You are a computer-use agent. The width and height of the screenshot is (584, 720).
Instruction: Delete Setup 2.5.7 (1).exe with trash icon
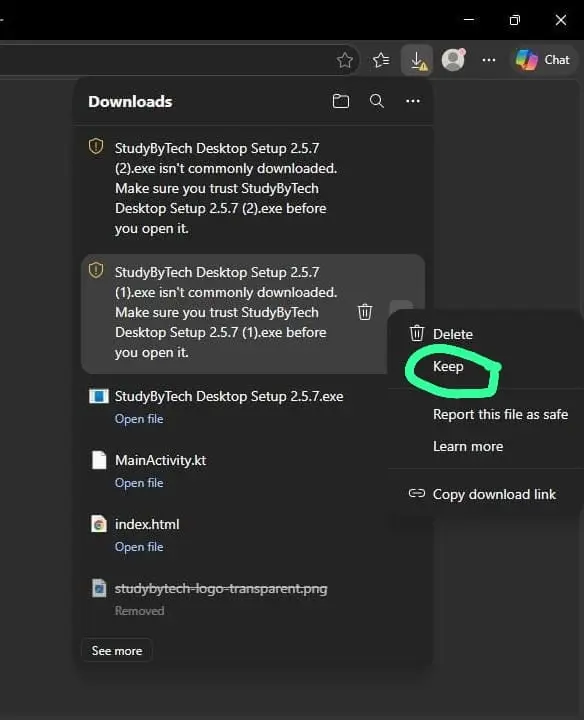click(365, 312)
